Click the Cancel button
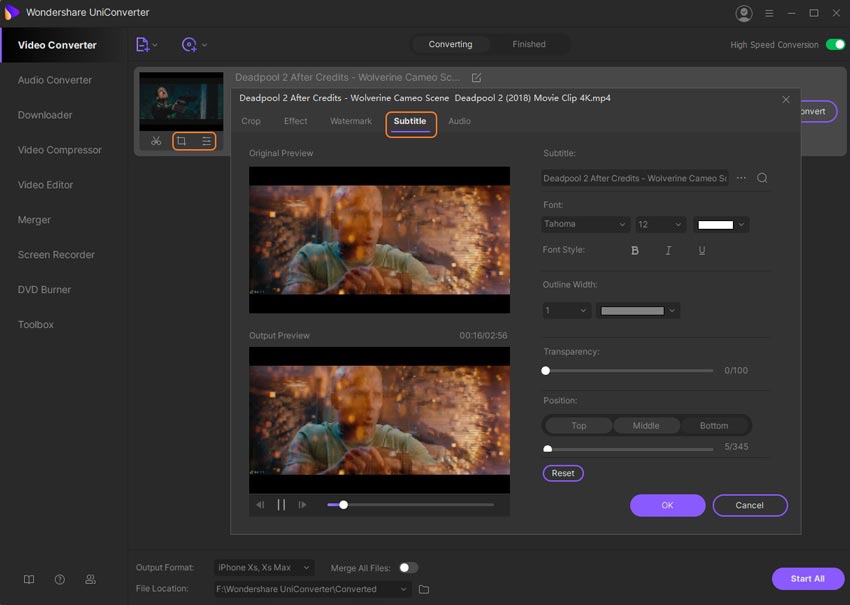Screen dimensions: 850x605 click(x=750, y=505)
